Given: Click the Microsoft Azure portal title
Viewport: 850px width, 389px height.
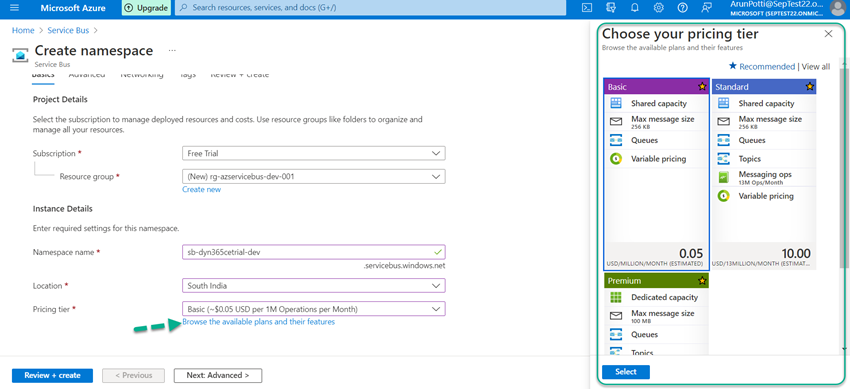Looking at the screenshot, I should [73, 8].
